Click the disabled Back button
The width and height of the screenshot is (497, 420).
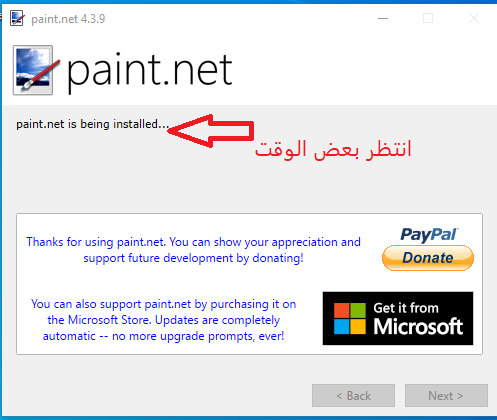pyautogui.click(x=353, y=396)
